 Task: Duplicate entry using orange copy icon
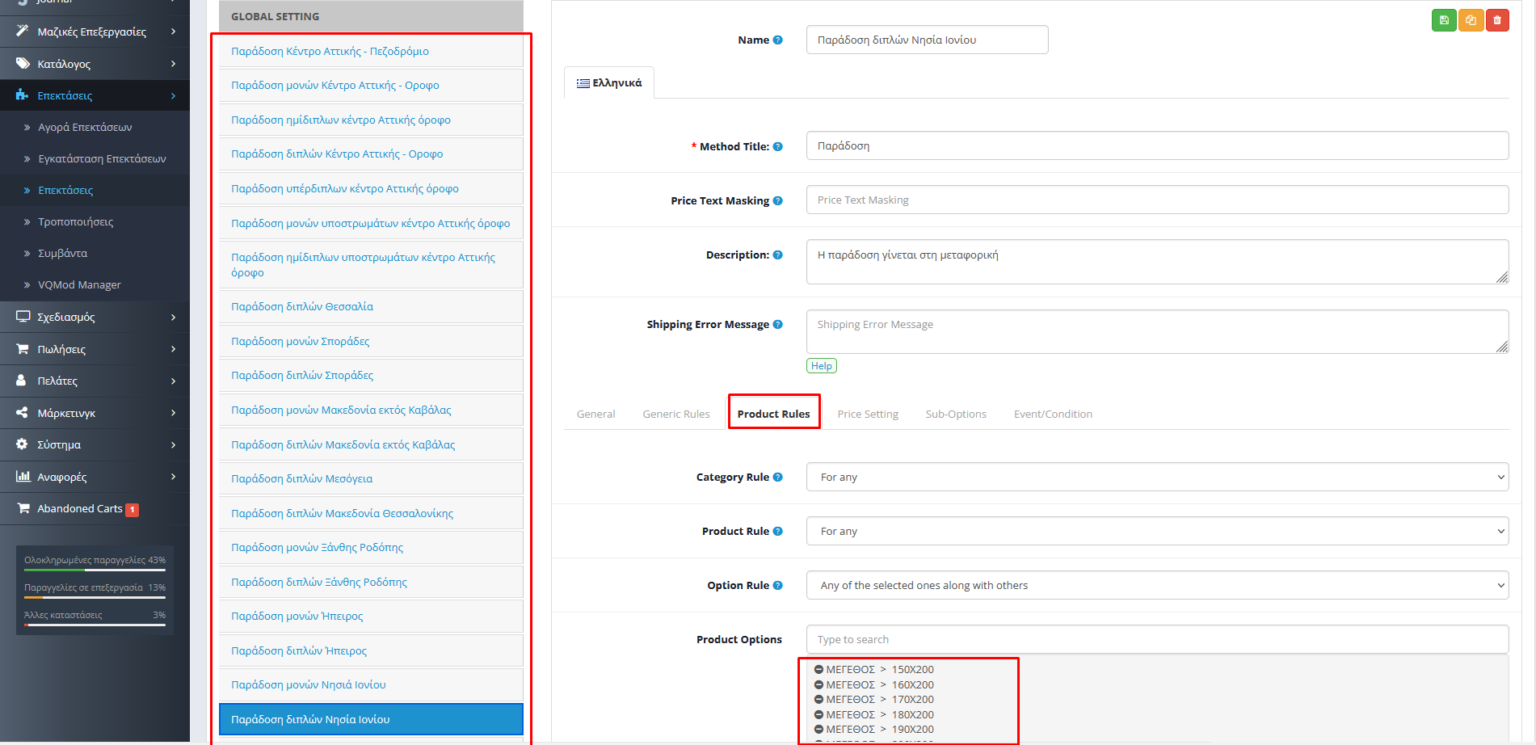[1470, 19]
